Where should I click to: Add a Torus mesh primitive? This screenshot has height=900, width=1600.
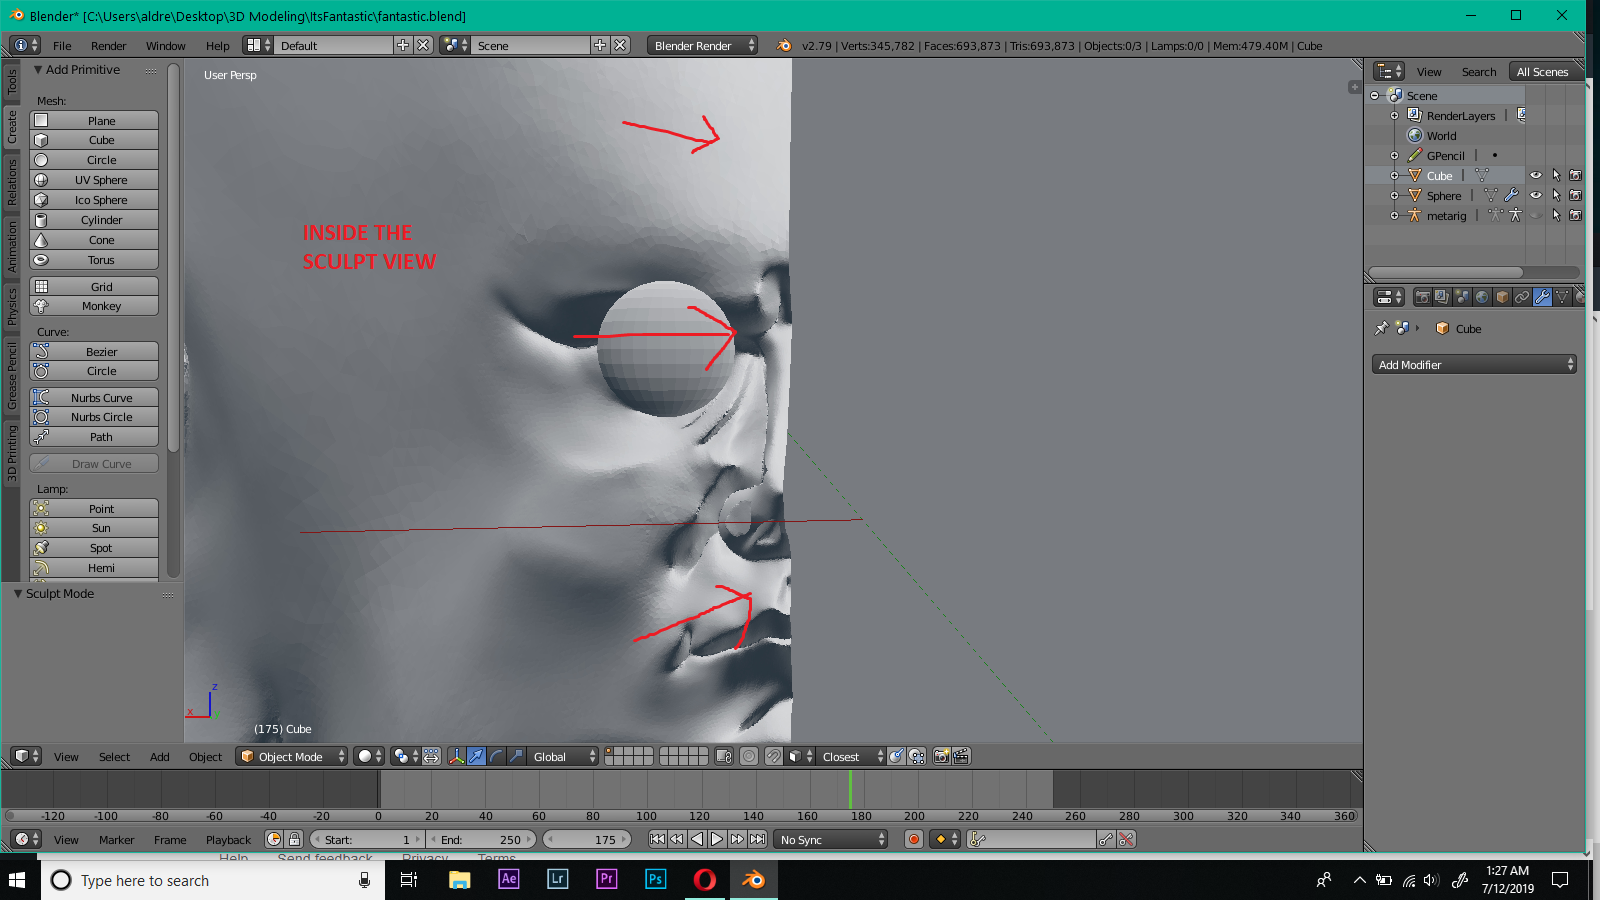tap(95, 260)
